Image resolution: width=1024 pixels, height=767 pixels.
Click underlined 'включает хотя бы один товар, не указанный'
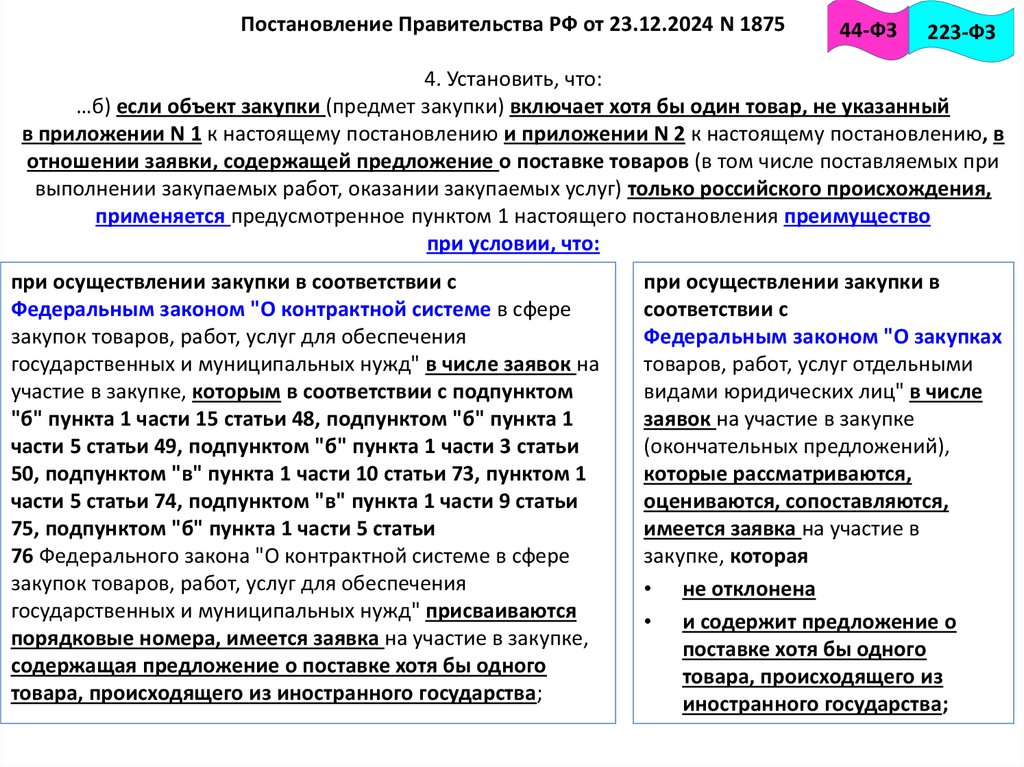pos(729,106)
